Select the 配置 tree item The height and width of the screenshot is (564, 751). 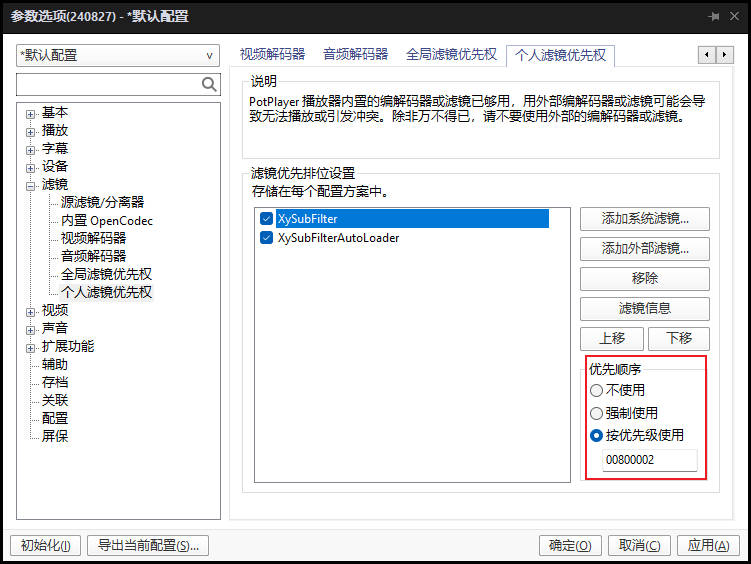coord(55,418)
